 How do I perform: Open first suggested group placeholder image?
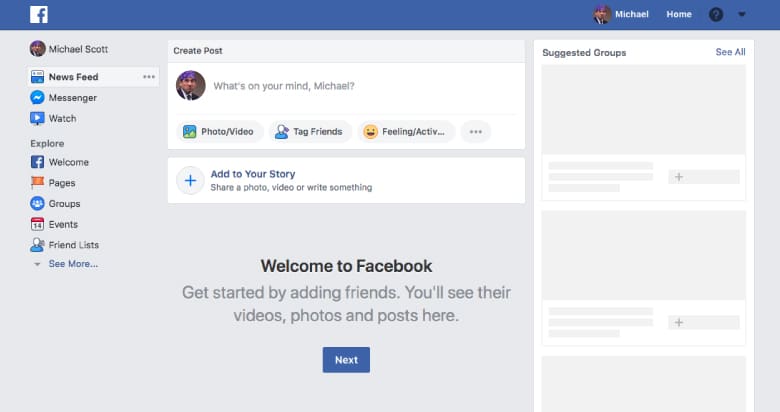point(644,109)
